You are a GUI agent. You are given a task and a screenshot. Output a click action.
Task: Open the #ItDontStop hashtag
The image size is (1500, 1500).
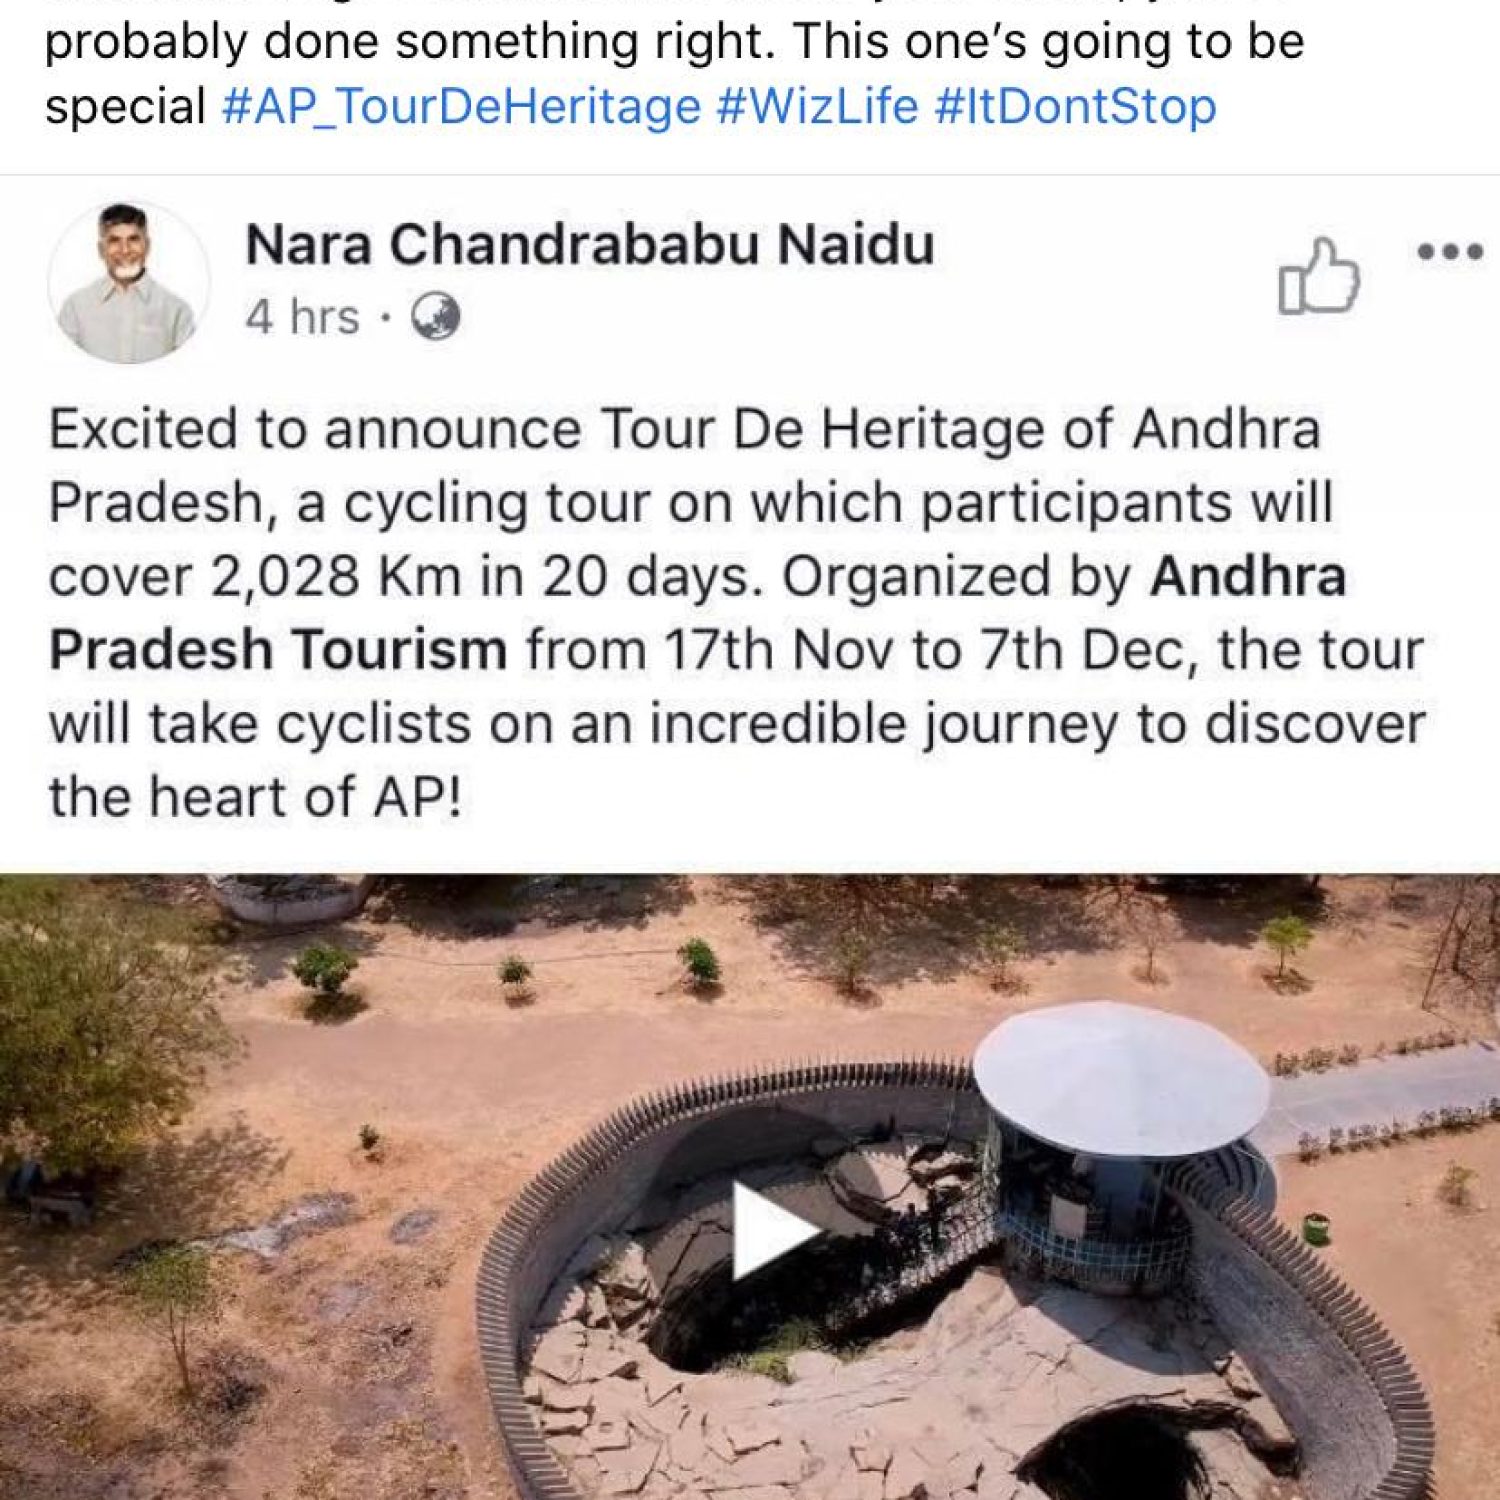[x=1075, y=107]
